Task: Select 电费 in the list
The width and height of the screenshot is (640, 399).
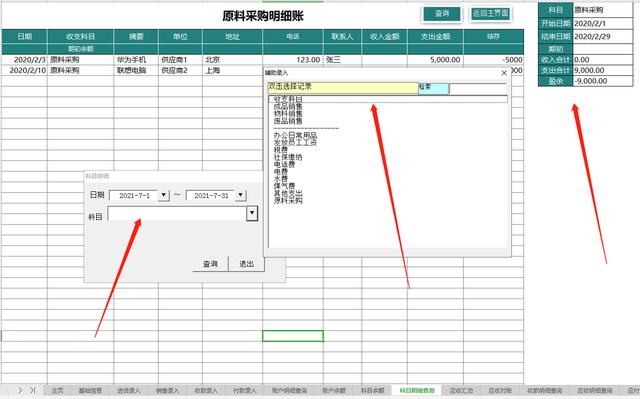Action: (281, 172)
